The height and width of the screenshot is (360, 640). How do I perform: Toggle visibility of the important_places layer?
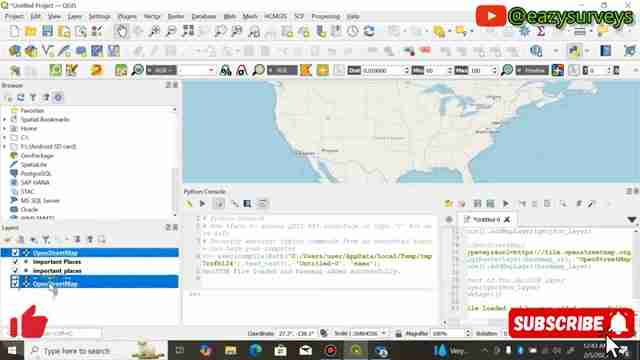coord(16,271)
